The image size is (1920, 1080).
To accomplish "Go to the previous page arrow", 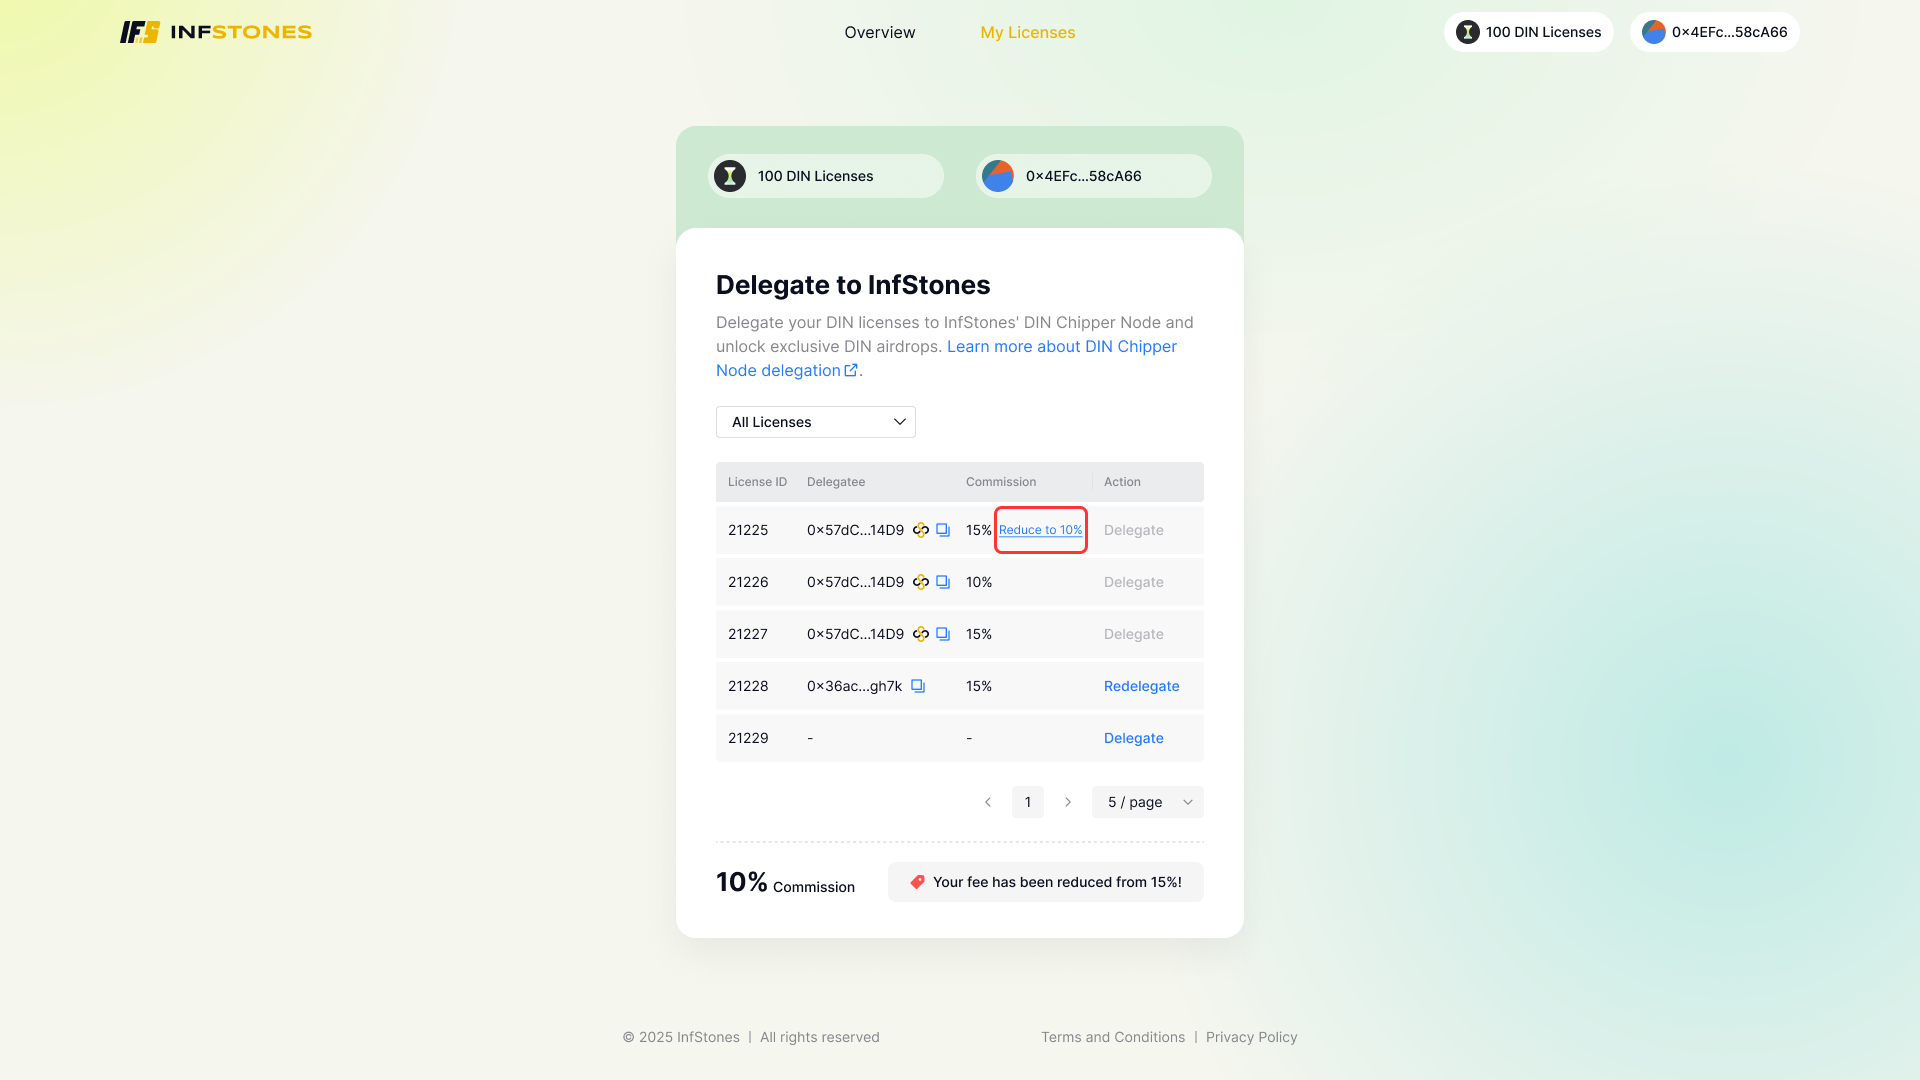I will coord(988,802).
